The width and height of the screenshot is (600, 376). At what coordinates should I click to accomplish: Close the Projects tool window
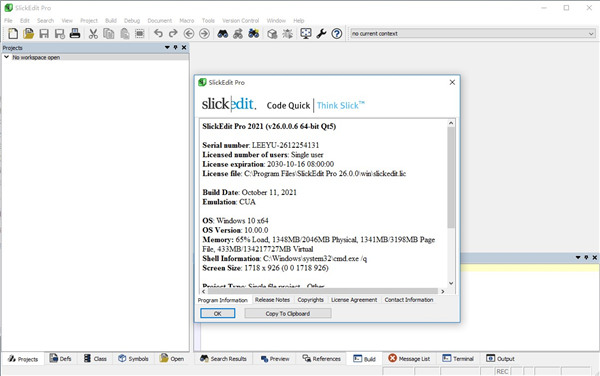(x=184, y=47)
